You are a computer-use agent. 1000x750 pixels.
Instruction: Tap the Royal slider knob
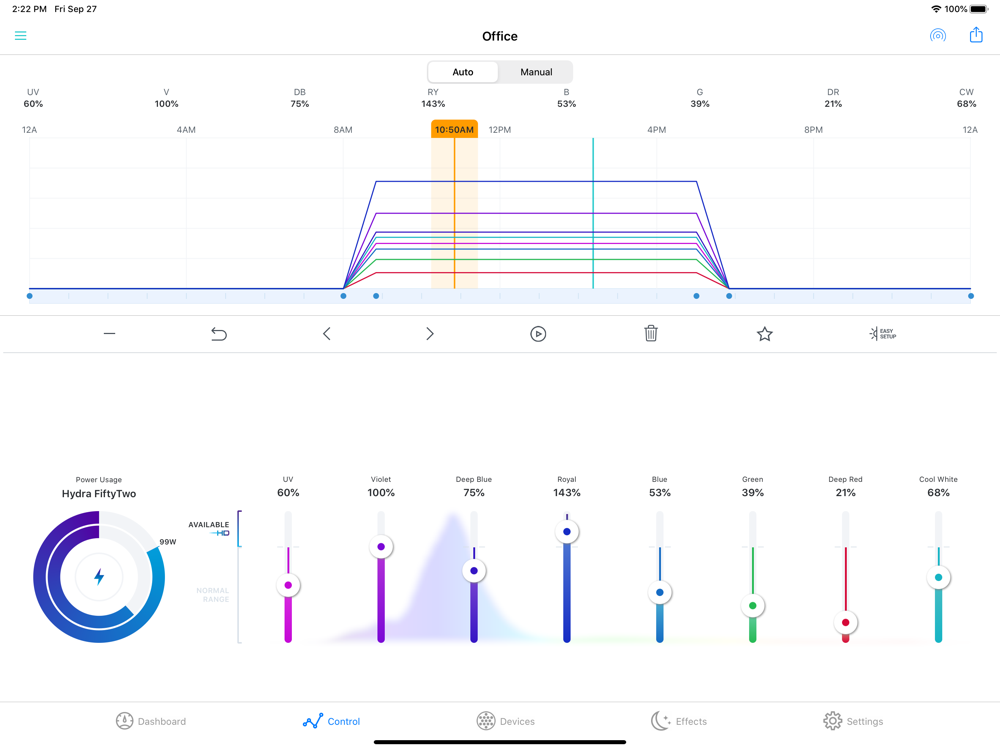click(567, 531)
